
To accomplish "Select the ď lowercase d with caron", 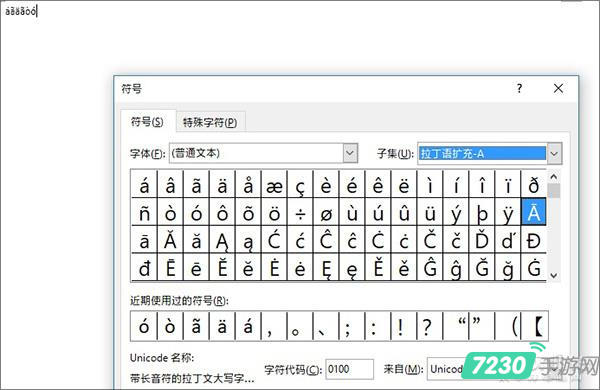I will (x=508, y=240).
